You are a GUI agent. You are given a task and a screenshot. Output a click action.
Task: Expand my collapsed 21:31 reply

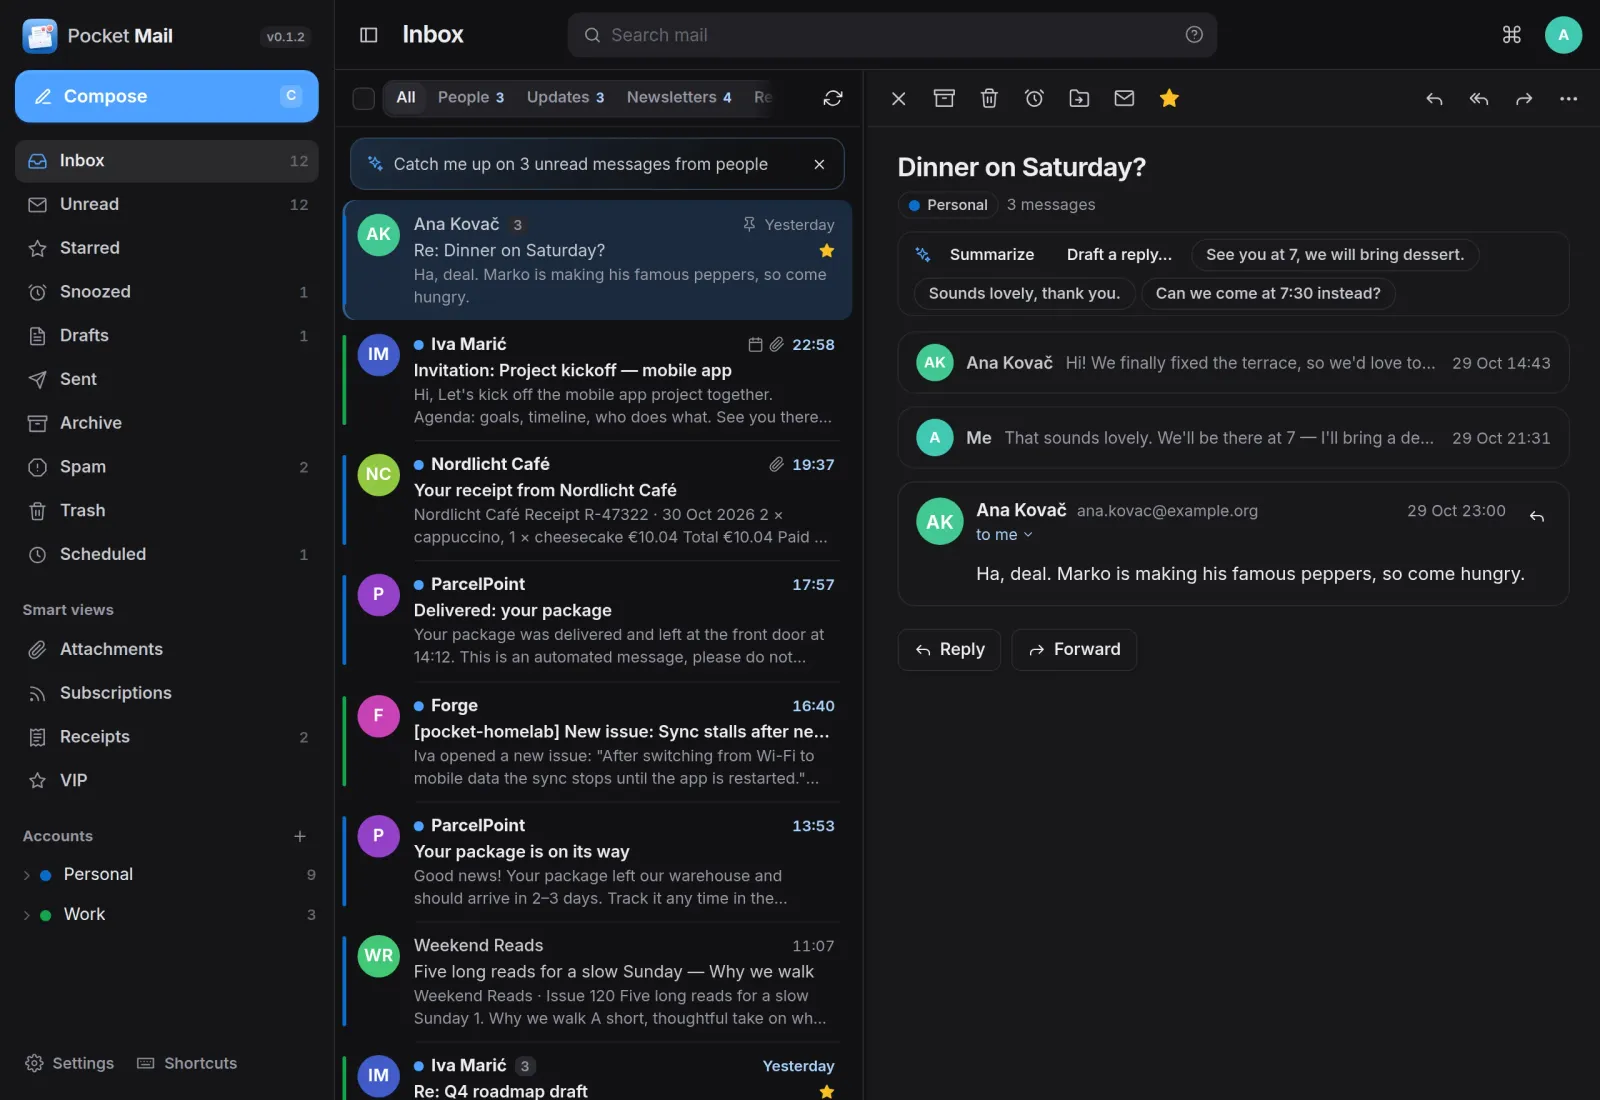click(1233, 438)
